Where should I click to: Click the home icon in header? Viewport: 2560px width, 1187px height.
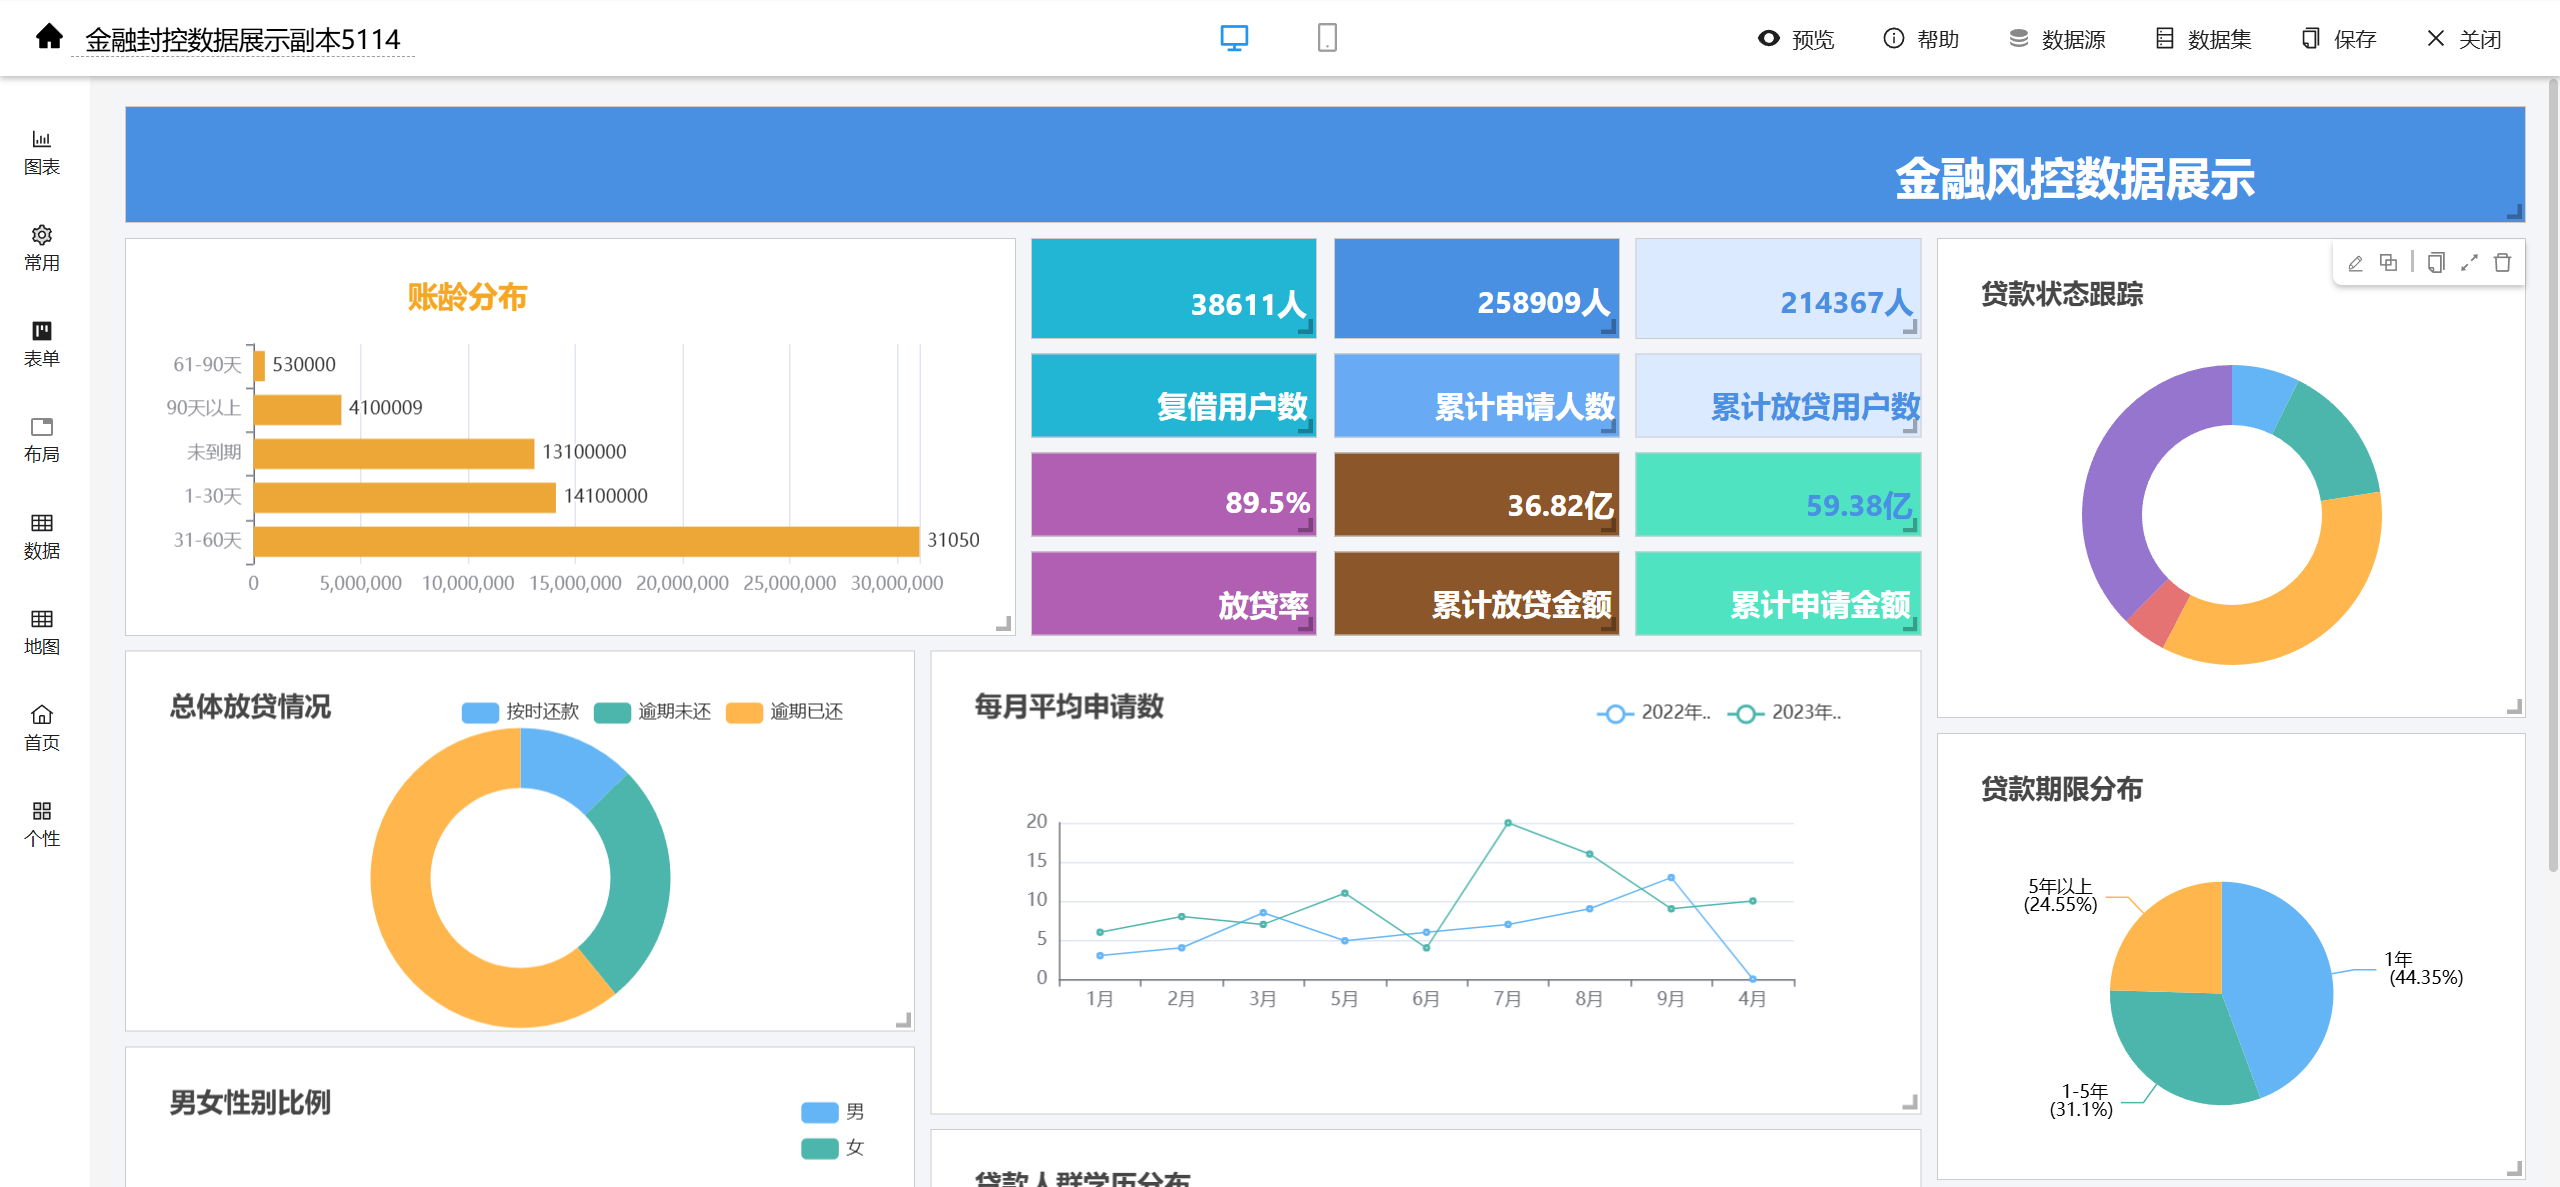49,38
